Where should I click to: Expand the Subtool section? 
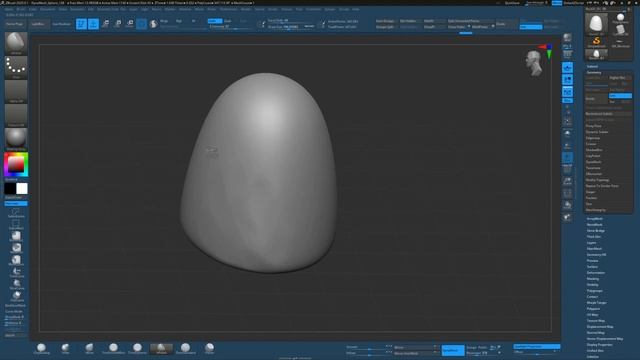[592, 67]
